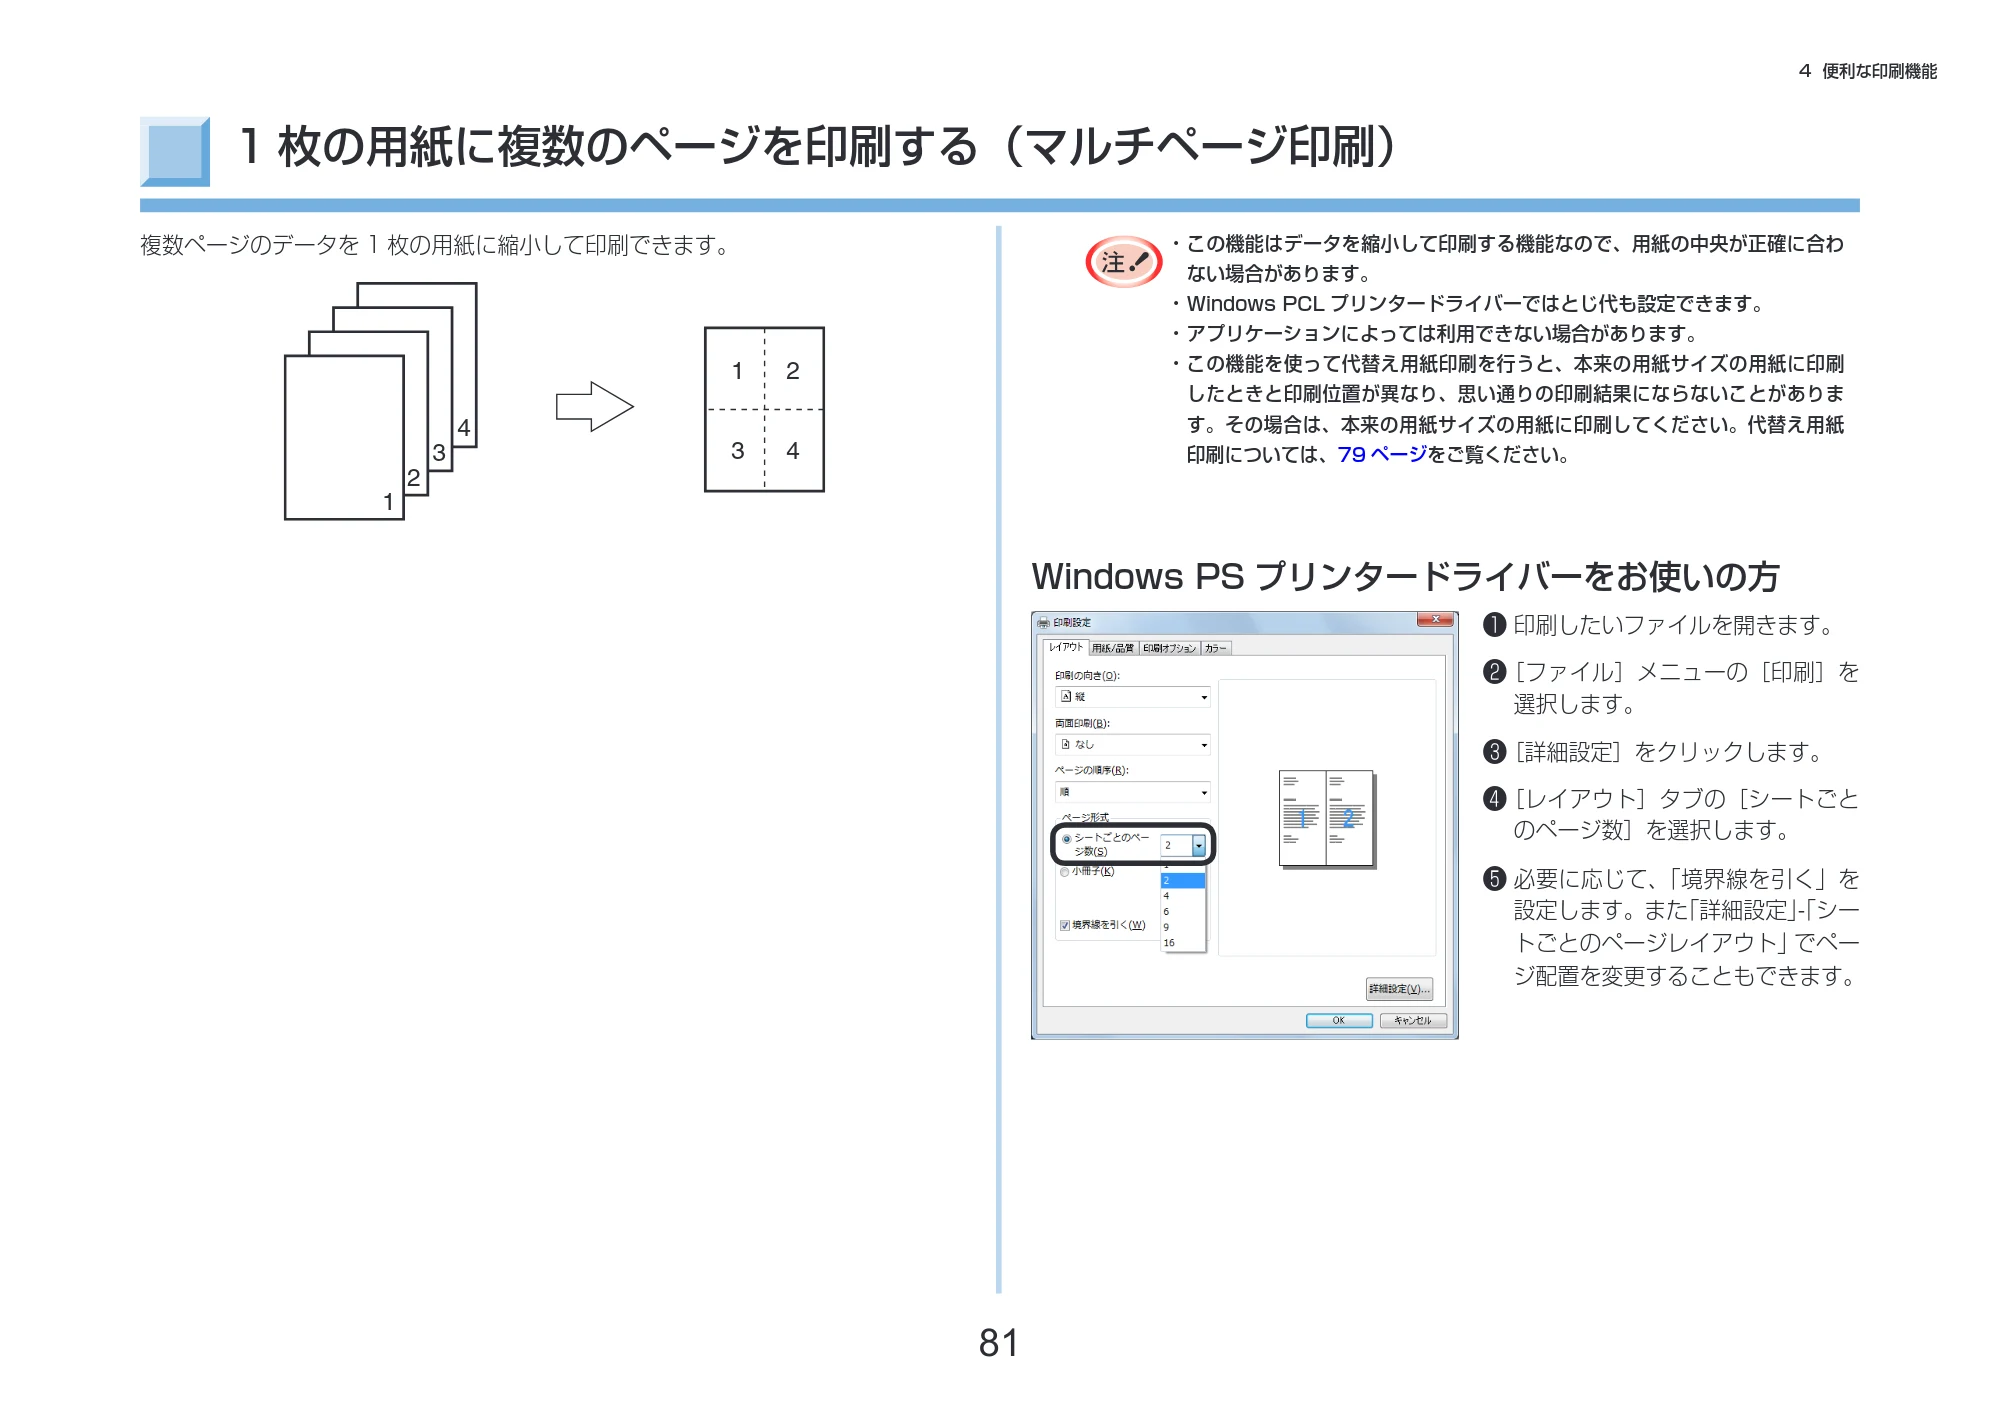Choose 4 in the pages-per-sheet list
Viewport: 2001px width, 1417px height.
click(x=1182, y=896)
